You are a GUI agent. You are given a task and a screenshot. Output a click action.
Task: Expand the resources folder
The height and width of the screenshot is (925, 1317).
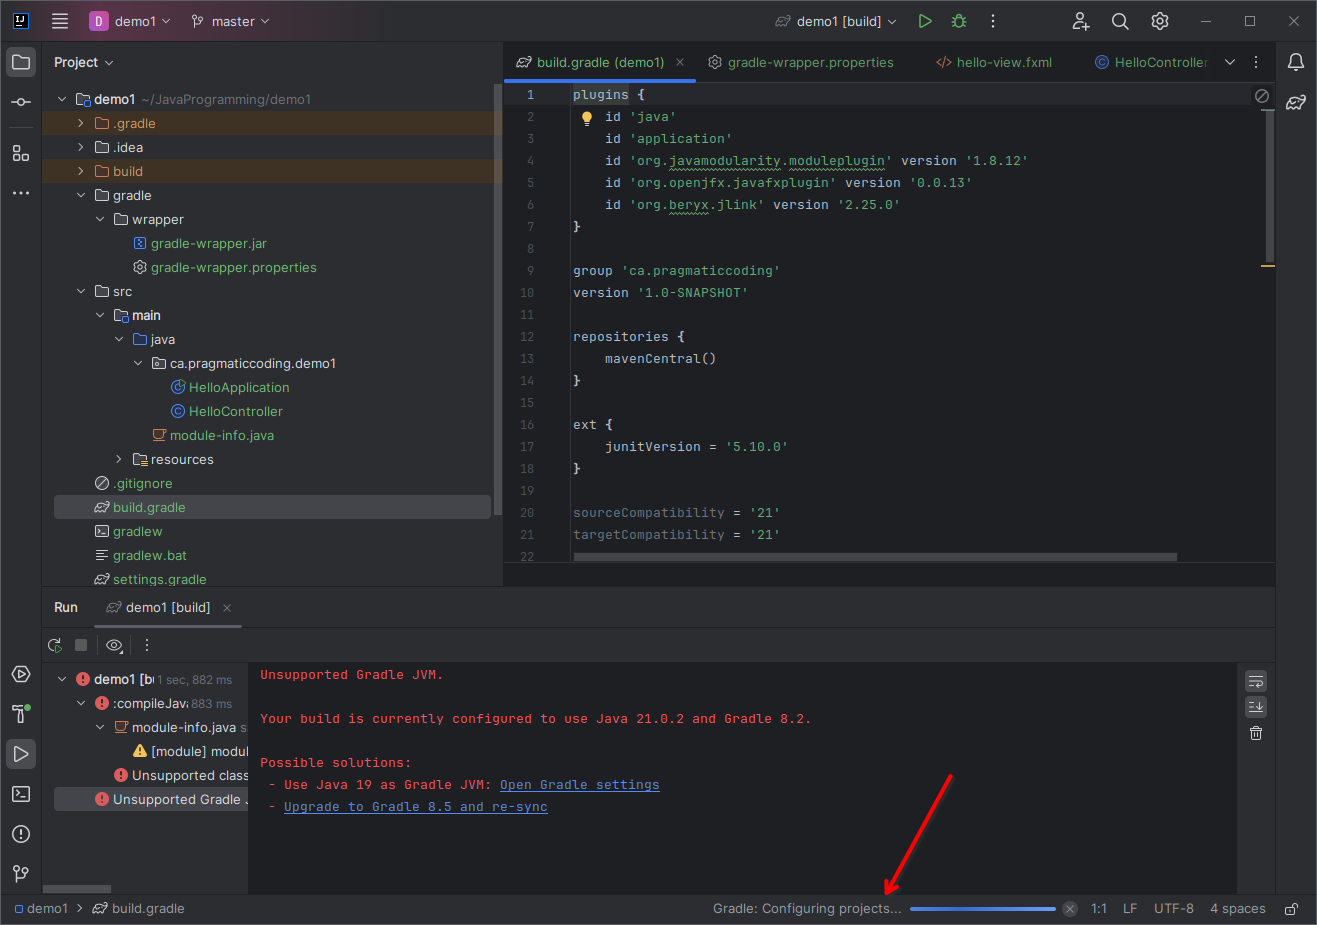tap(119, 459)
